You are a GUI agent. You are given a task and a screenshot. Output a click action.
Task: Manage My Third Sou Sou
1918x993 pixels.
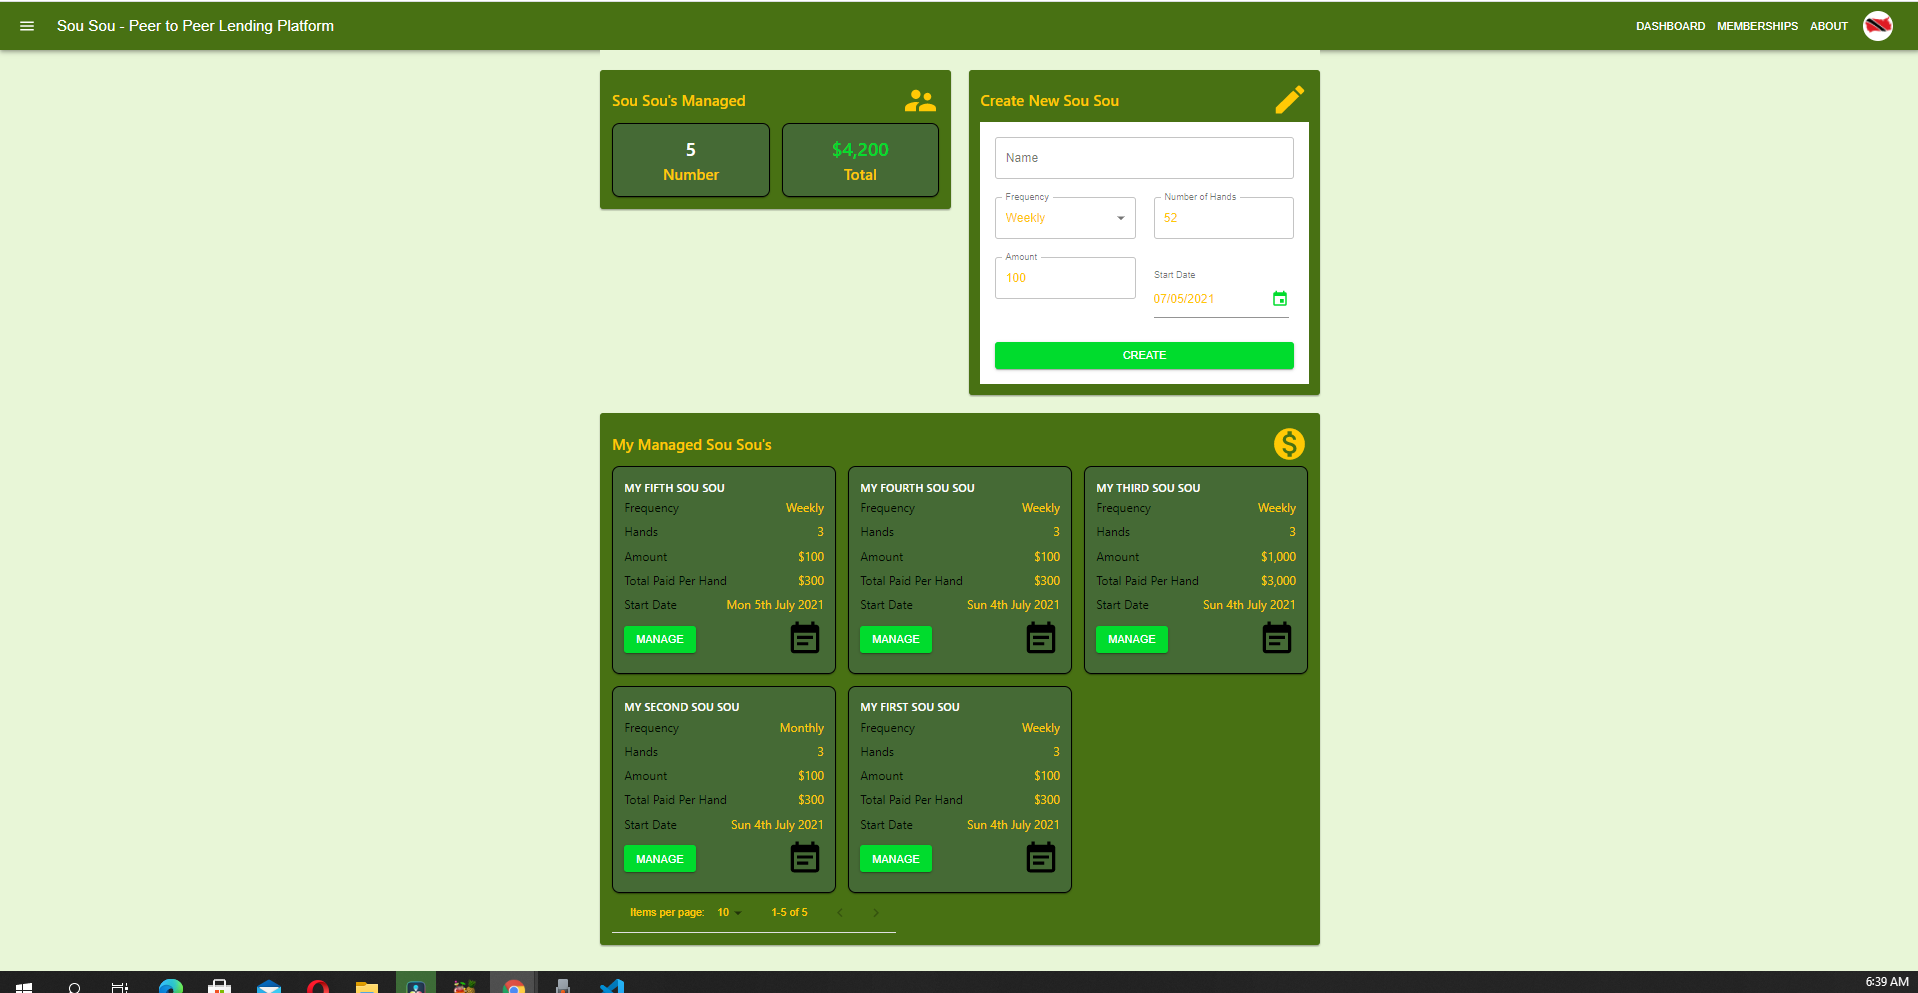pos(1132,639)
